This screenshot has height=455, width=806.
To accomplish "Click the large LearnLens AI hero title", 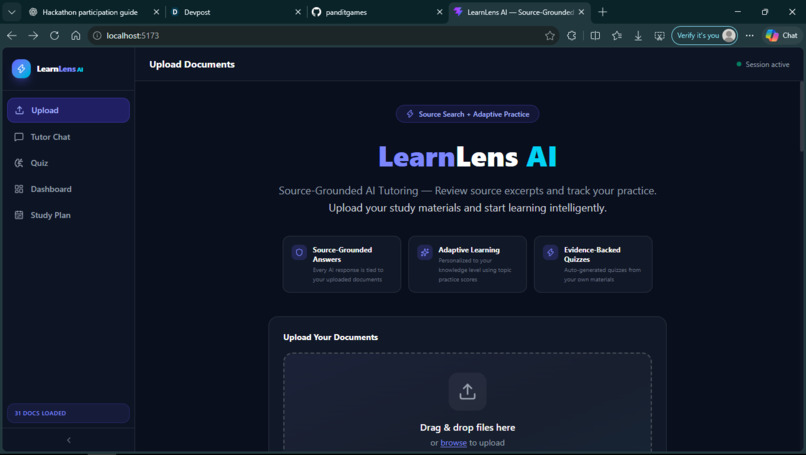I will tap(467, 157).
